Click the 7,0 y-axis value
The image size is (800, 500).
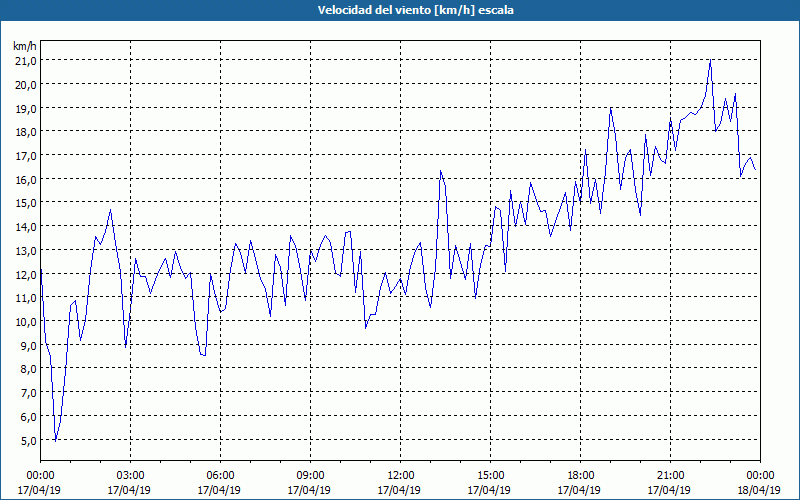(x=29, y=393)
